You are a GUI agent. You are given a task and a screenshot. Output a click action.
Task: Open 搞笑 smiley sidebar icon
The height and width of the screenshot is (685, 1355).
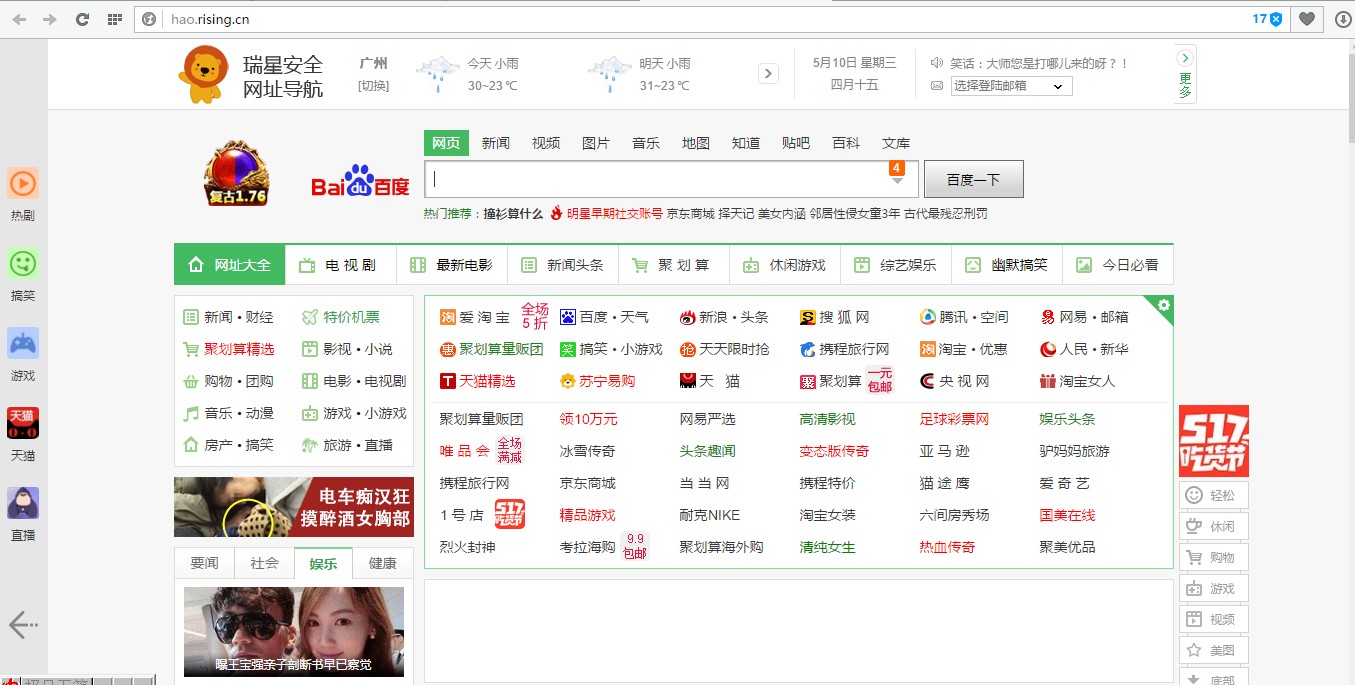pyautogui.click(x=23, y=264)
